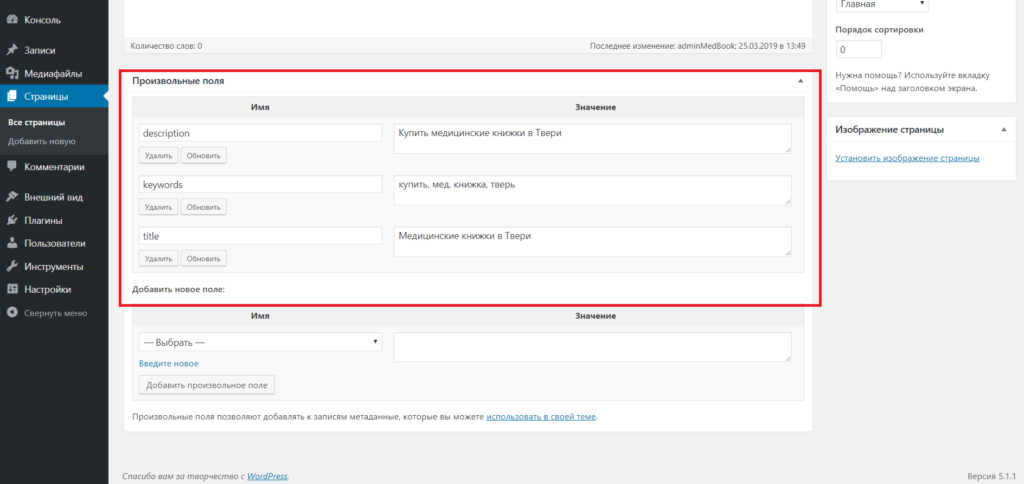Open the Плагины plug icon
Image resolution: width=1024 pixels, height=484 pixels.
[11, 220]
